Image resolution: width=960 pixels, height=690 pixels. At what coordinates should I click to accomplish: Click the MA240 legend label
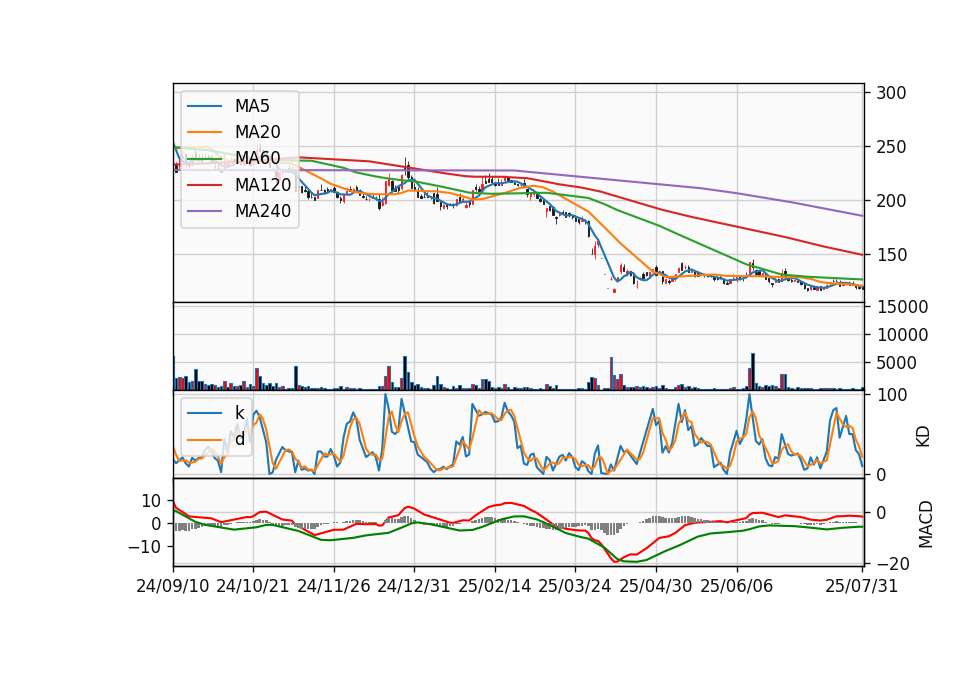[263, 211]
